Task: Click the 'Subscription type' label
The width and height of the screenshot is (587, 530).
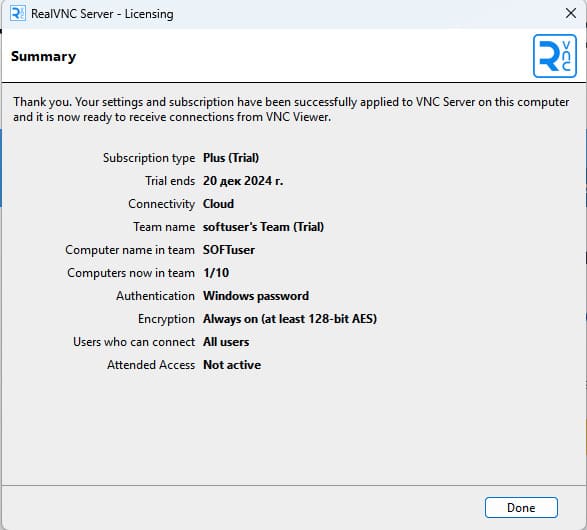Action: 149,158
